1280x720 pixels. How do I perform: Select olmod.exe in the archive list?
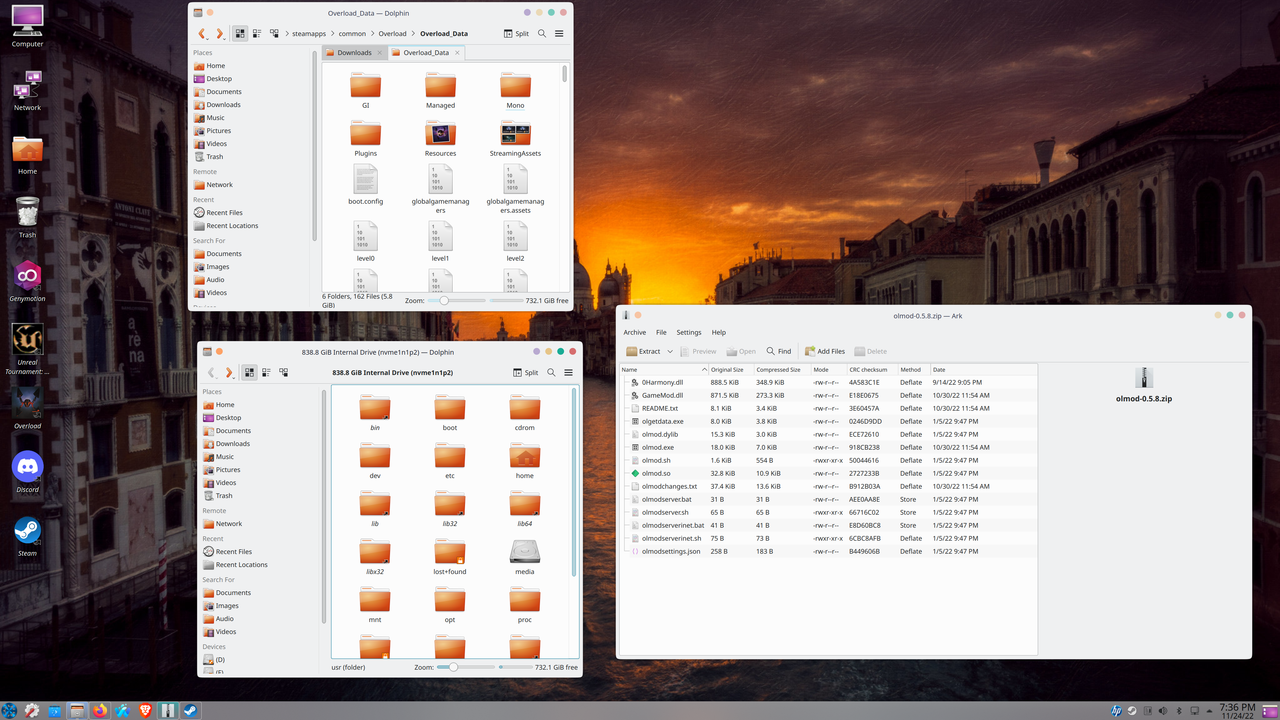coord(657,447)
